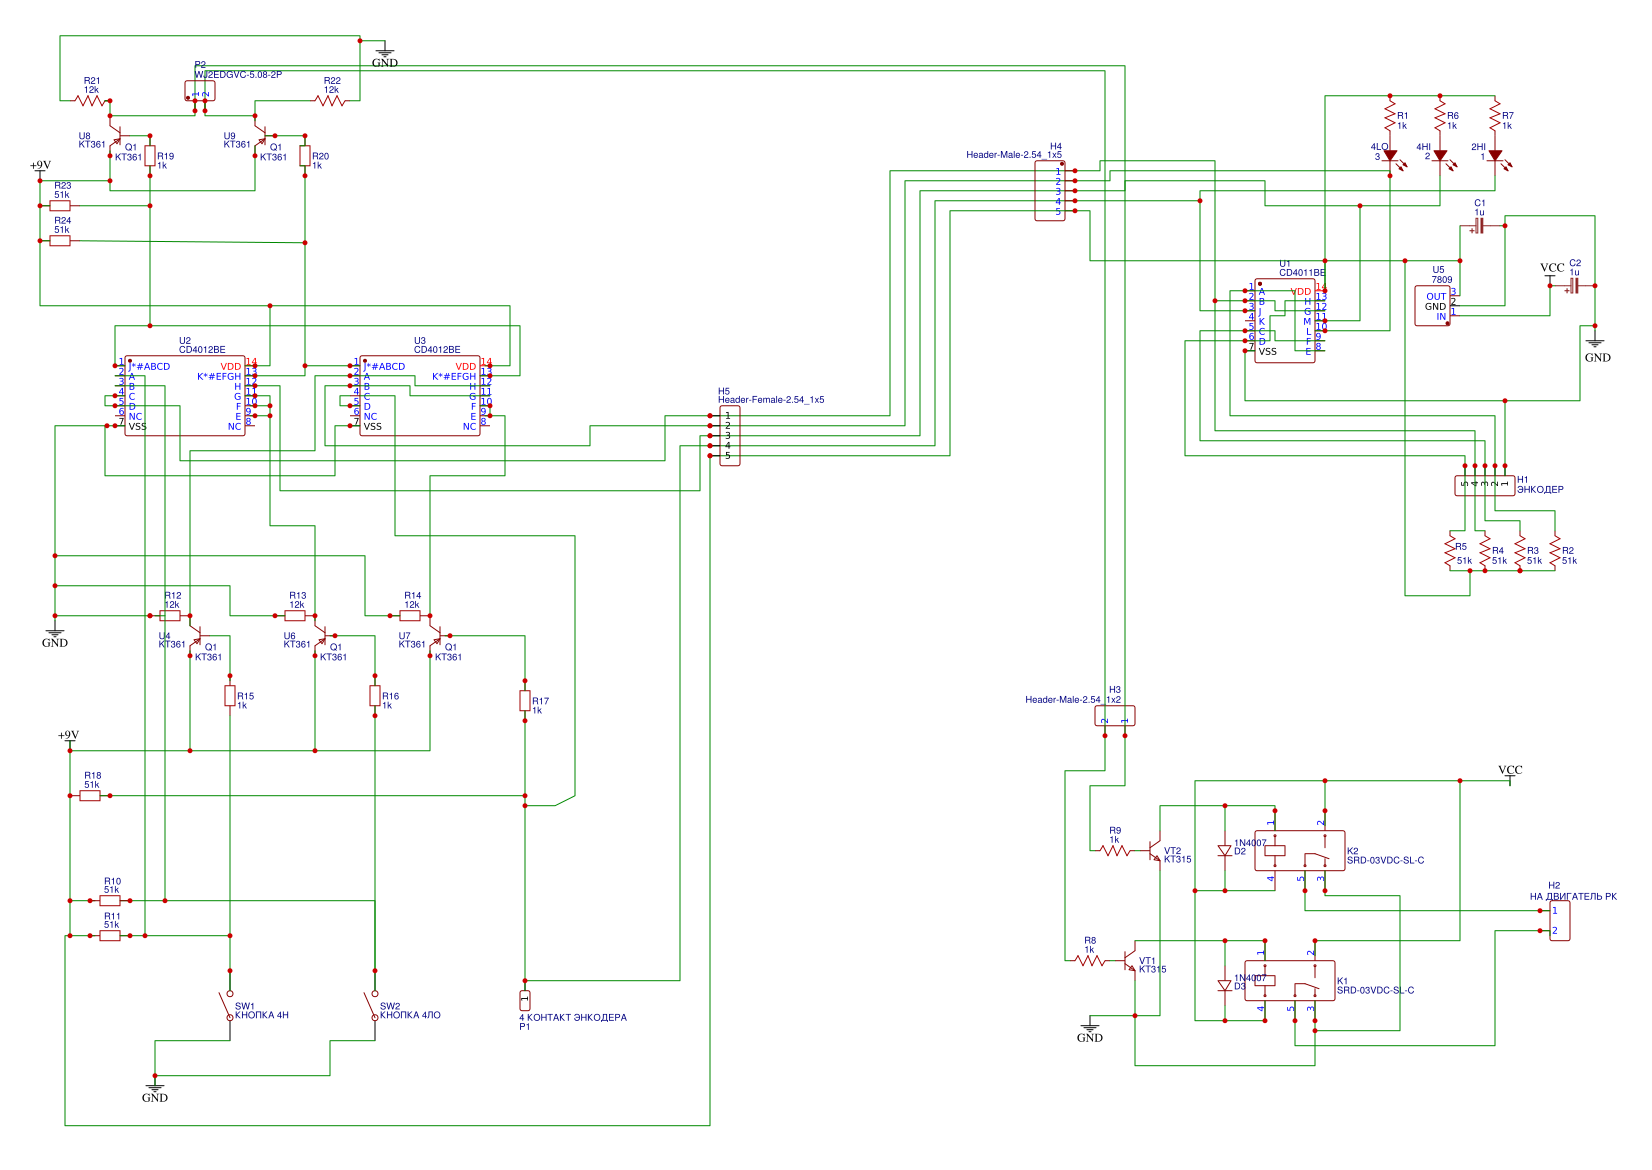The height and width of the screenshot is (1170, 1652).
Task: Select the H3 male 1x2 header
Action: point(1115,716)
